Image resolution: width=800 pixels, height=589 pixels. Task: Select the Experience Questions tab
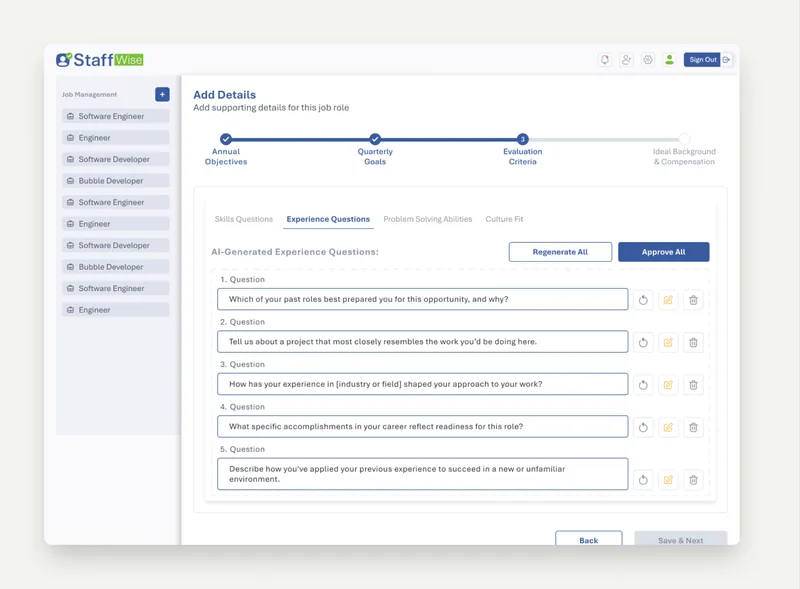click(328, 219)
